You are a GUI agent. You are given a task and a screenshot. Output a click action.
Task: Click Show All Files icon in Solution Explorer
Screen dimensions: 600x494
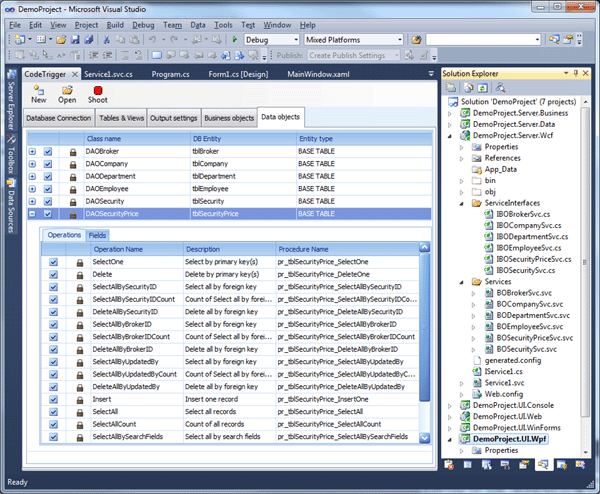pyautogui.click(x=469, y=88)
